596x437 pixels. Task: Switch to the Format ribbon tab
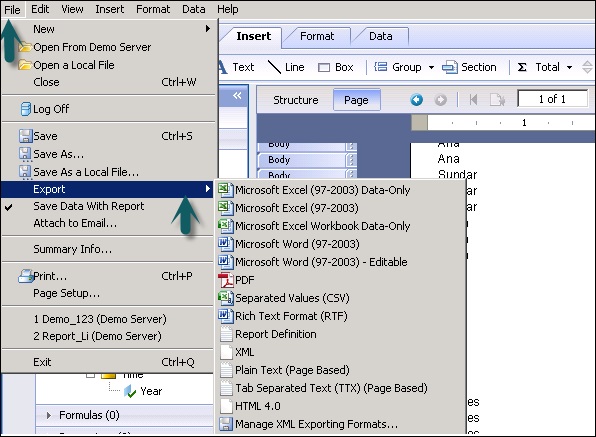317,36
